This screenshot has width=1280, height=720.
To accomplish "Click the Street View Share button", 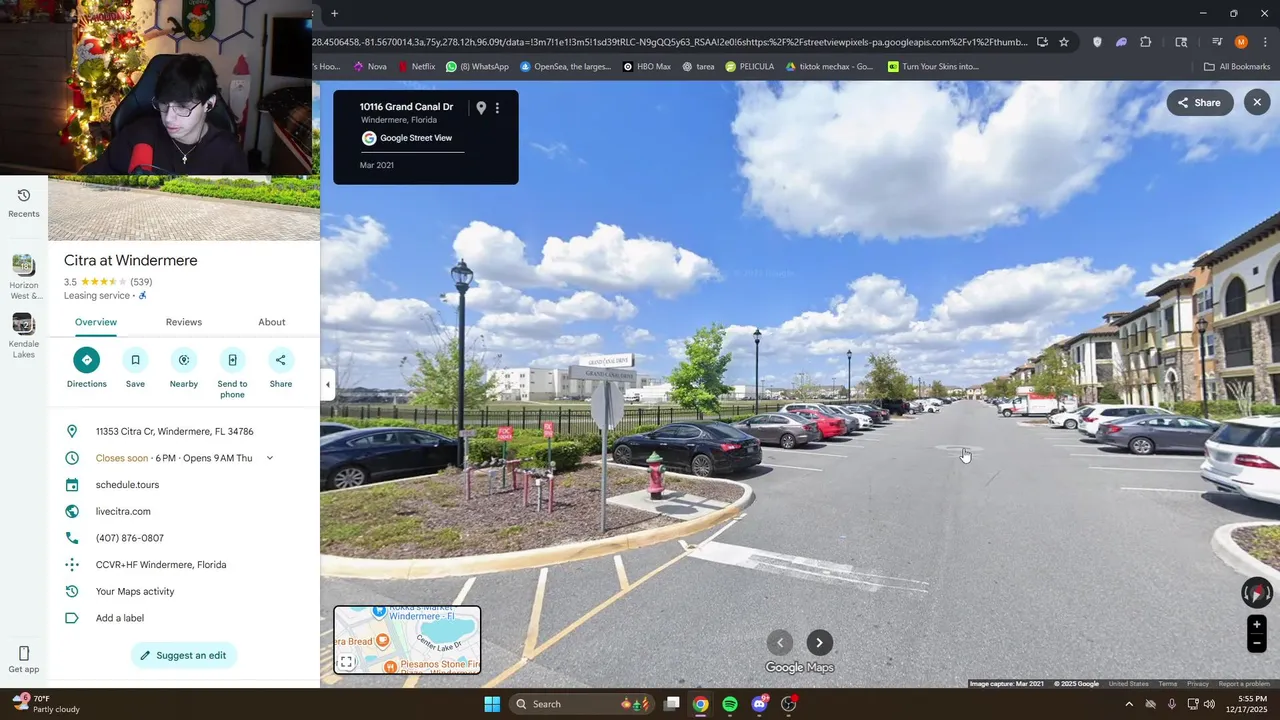I will tap(1199, 102).
